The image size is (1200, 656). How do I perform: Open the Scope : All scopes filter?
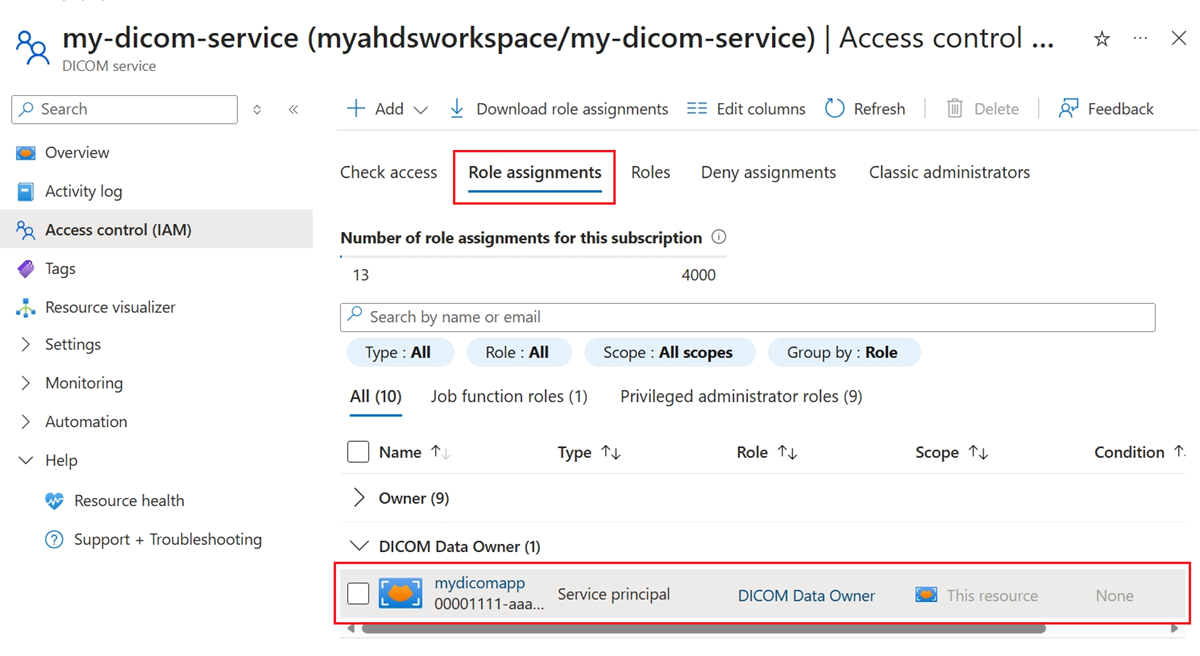pyautogui.click(x=668, y=352)
